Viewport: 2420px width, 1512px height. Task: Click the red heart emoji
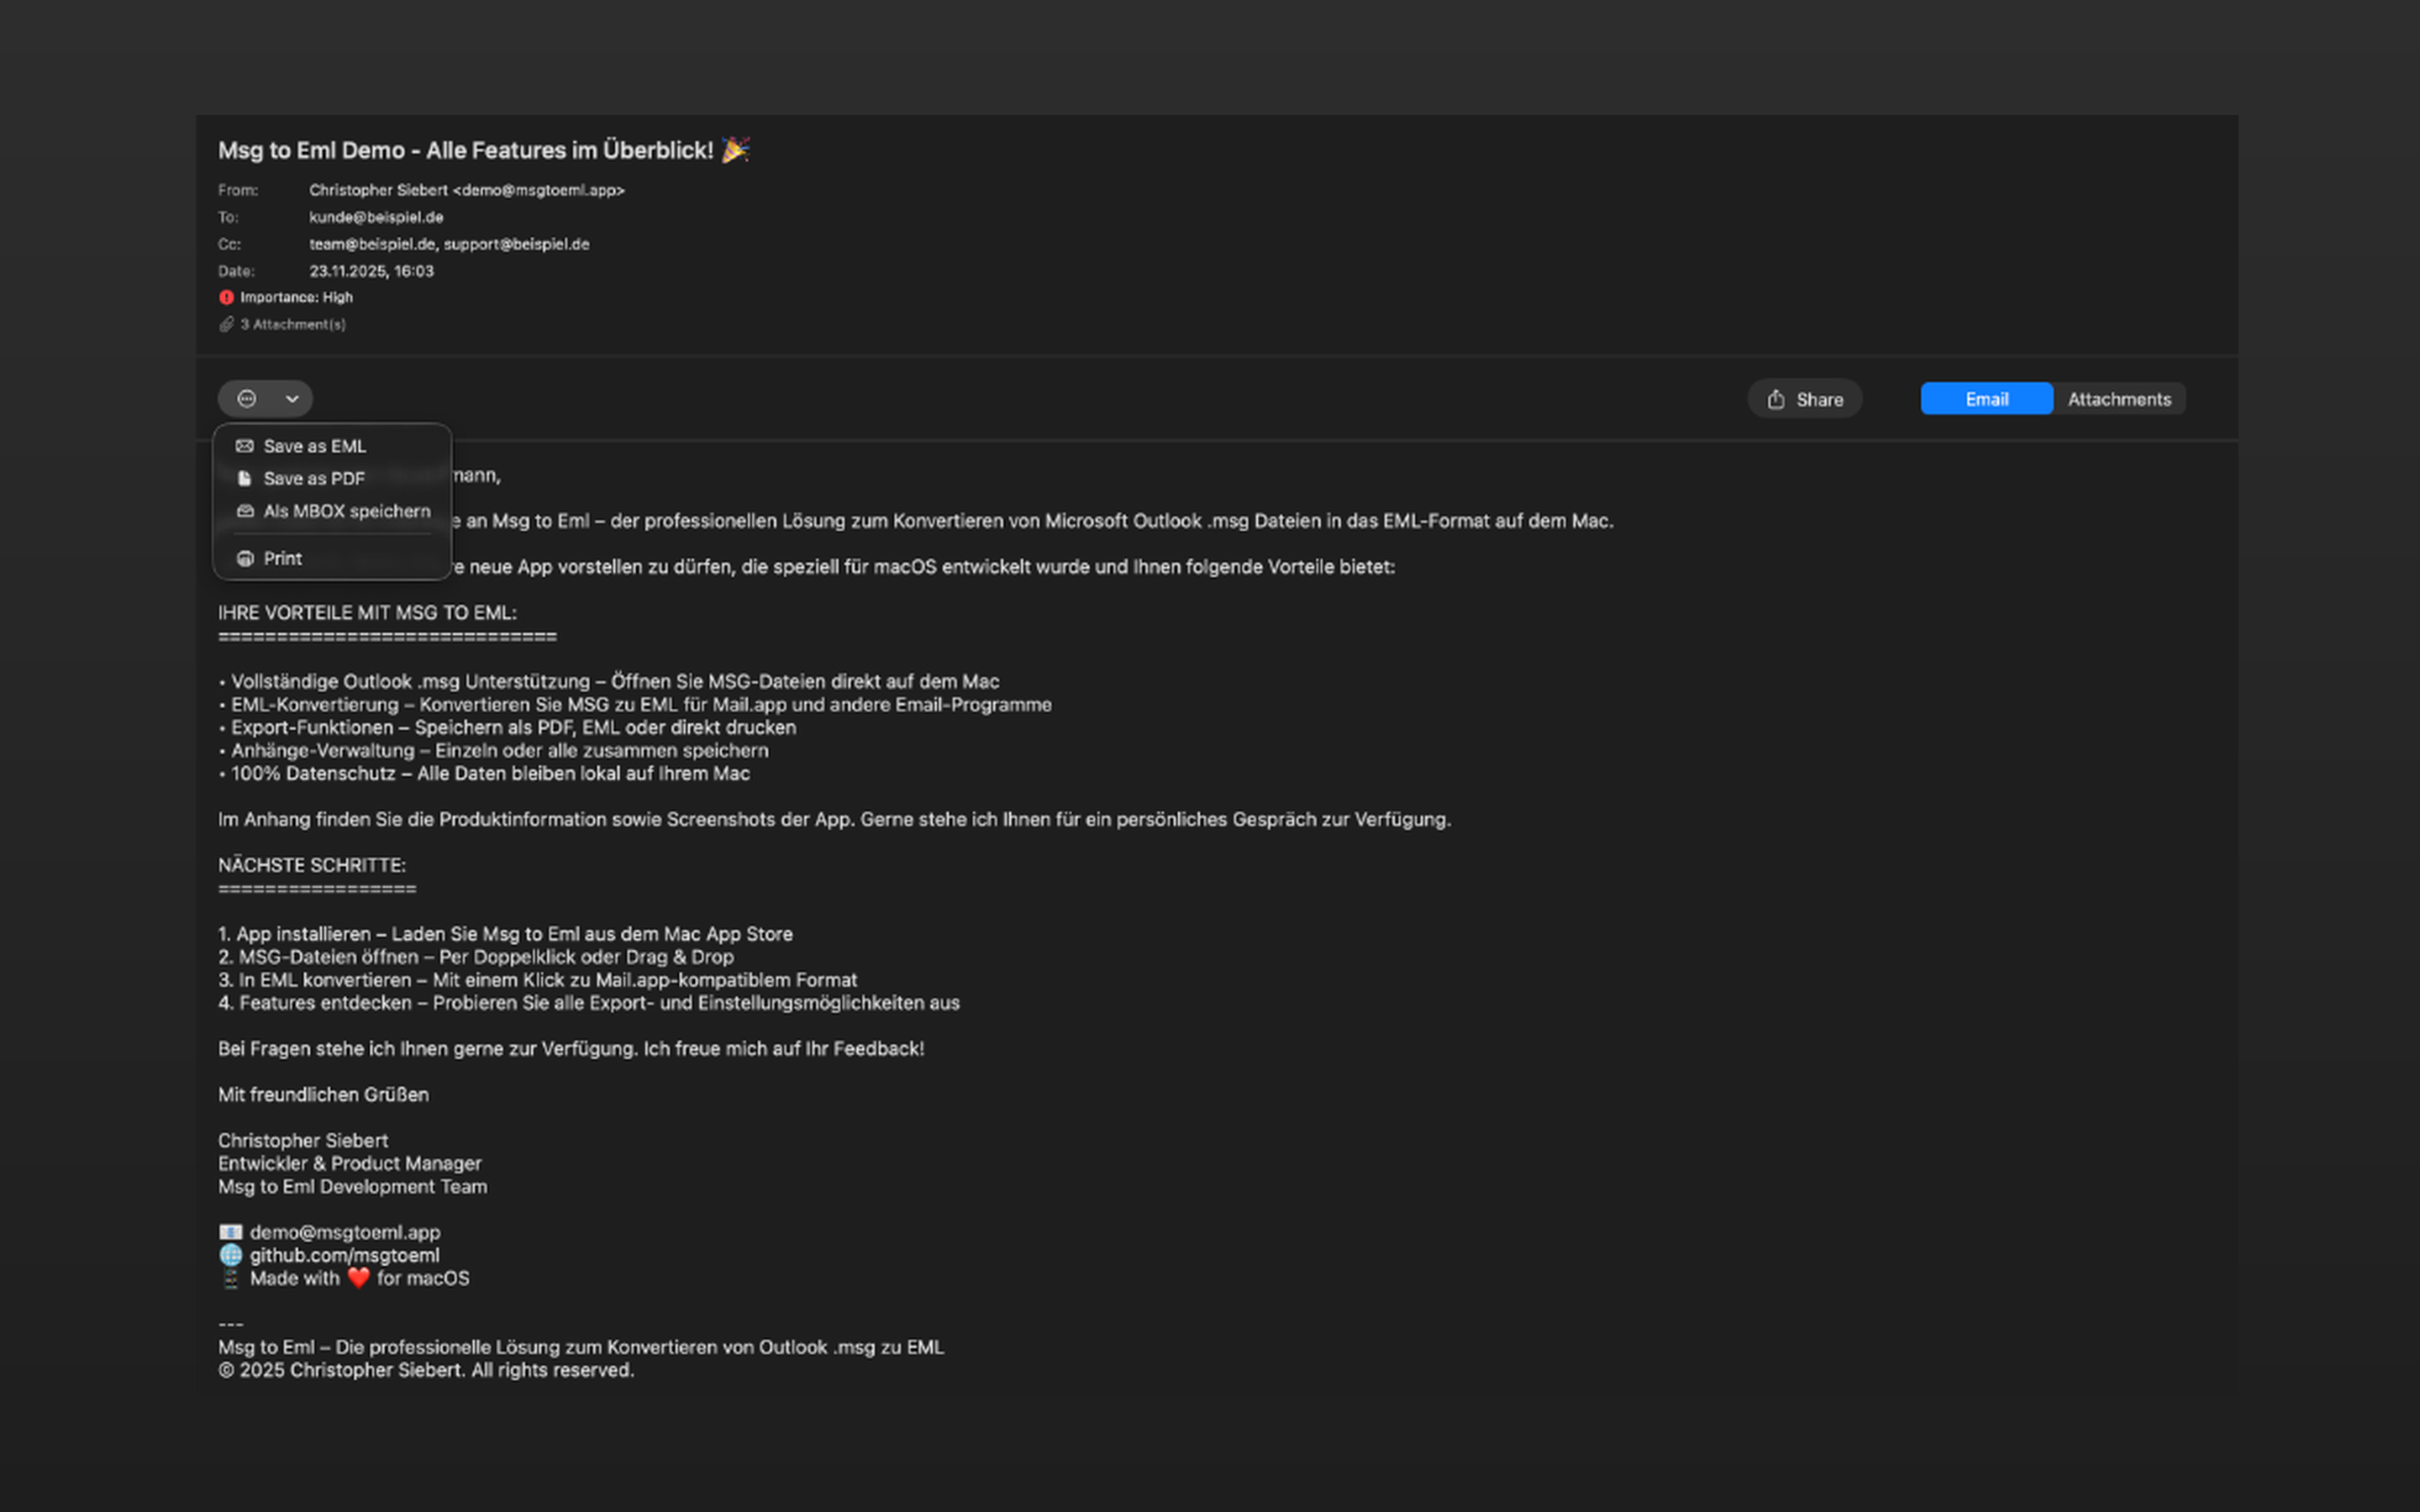[358, 1278]
